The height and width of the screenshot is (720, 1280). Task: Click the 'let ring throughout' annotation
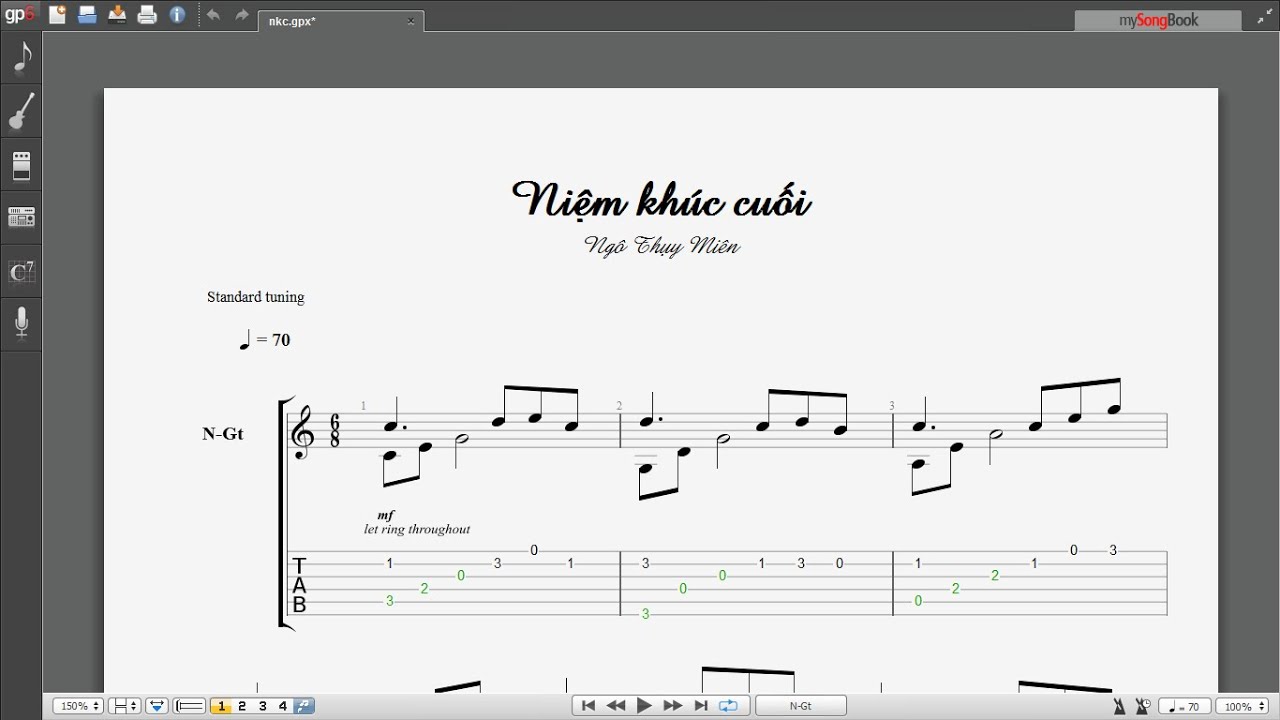[x=417, y=529]
